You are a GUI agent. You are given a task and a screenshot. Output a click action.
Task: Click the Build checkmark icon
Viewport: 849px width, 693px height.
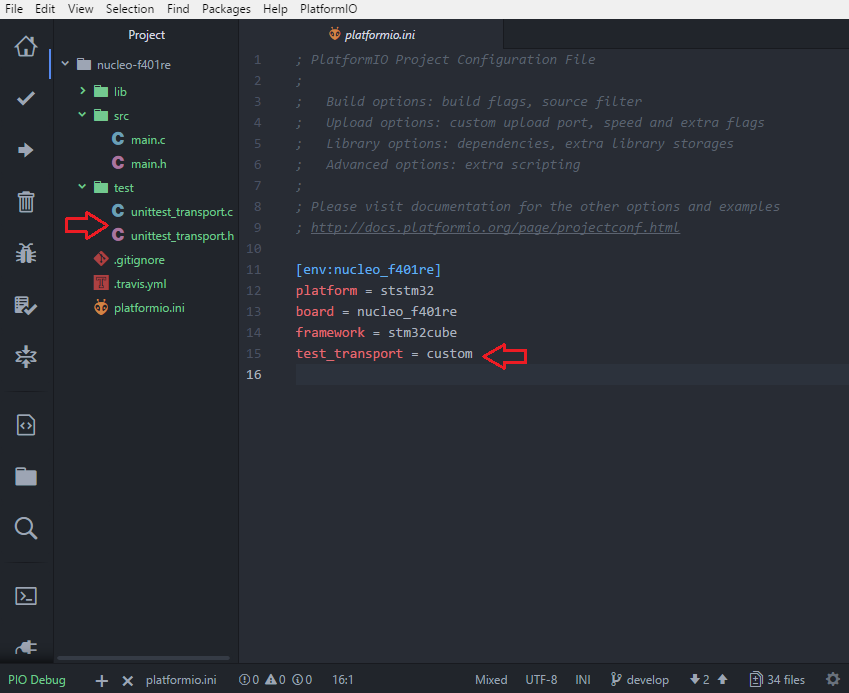25,98
